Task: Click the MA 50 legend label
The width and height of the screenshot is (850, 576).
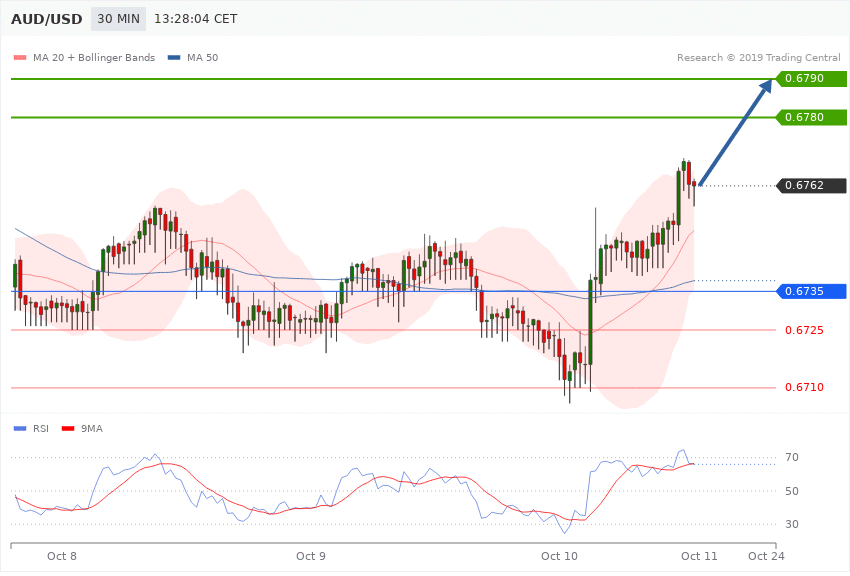Action: tap(202, 57)
